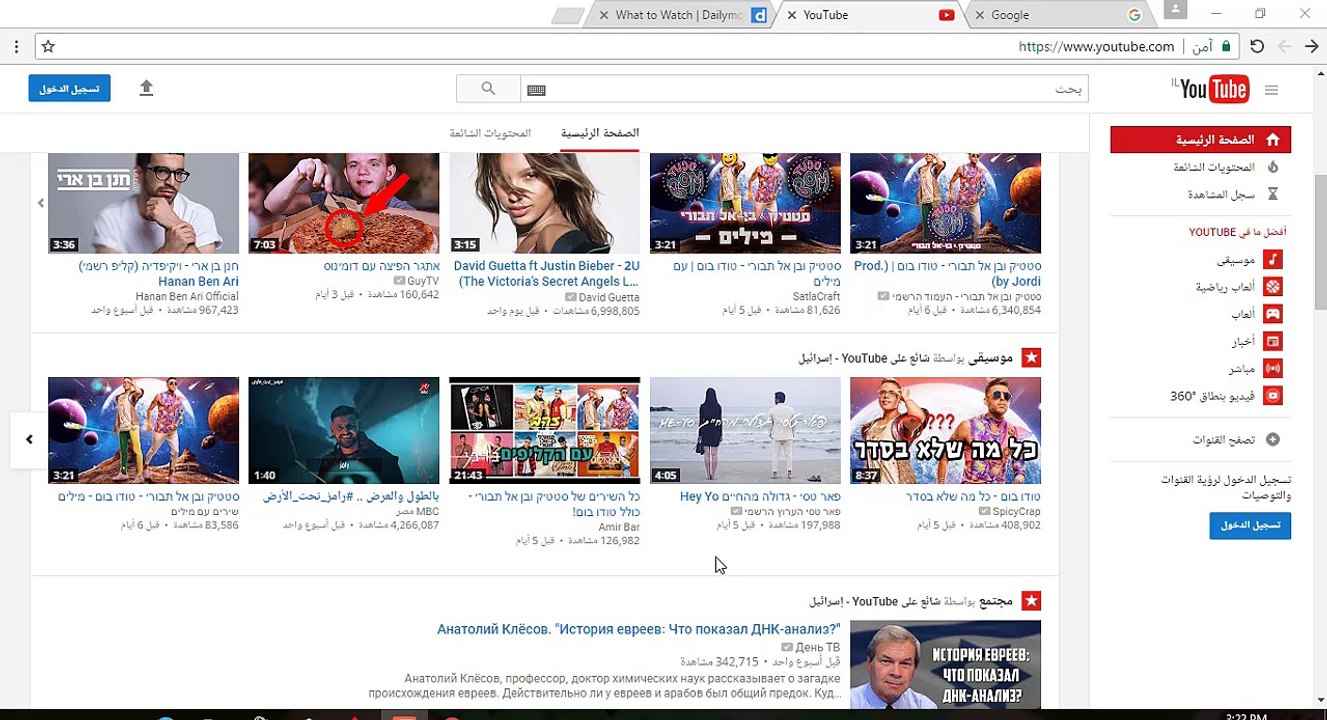
Task: Open the Live broadcast category icon
Action: 1272,368
